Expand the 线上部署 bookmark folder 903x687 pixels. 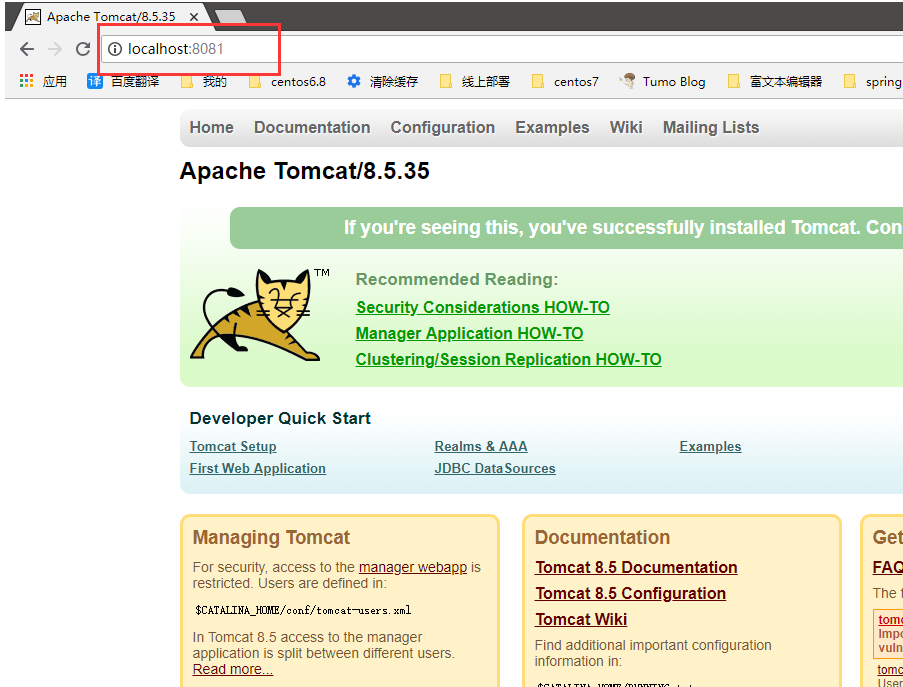click(x=475, y=81)
